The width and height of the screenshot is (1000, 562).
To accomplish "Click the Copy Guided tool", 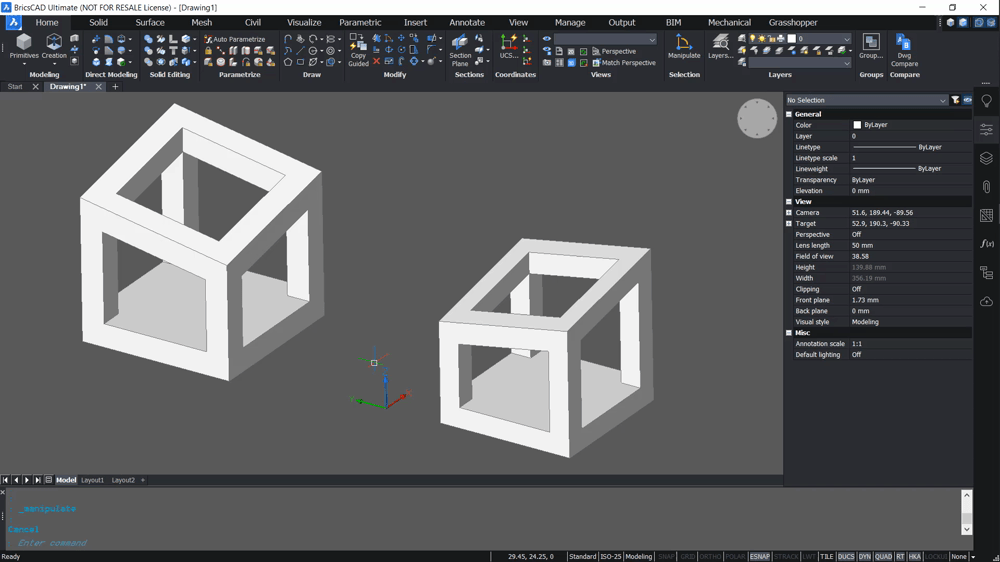I will point(358,50).
